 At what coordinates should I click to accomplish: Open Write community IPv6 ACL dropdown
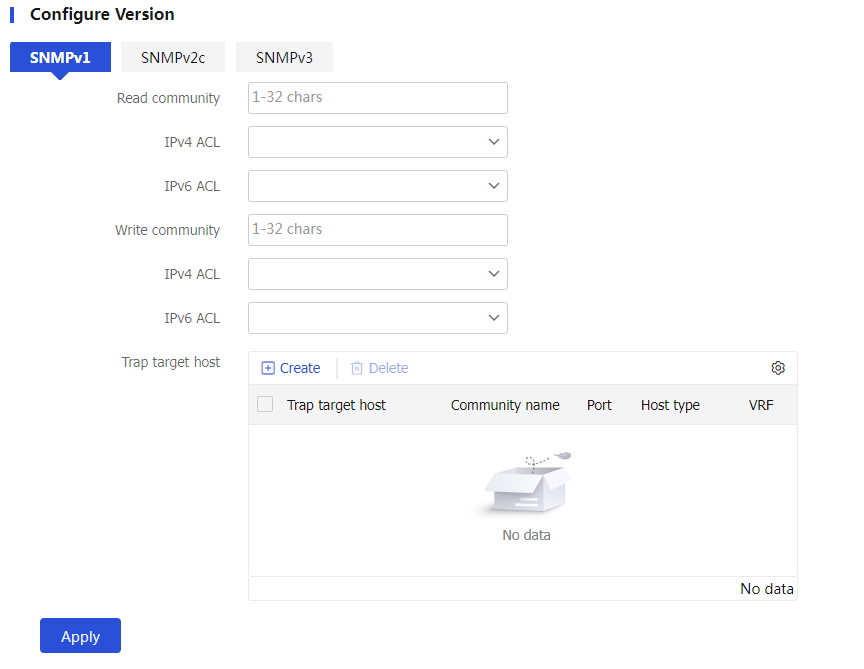(x=377, y=318)
